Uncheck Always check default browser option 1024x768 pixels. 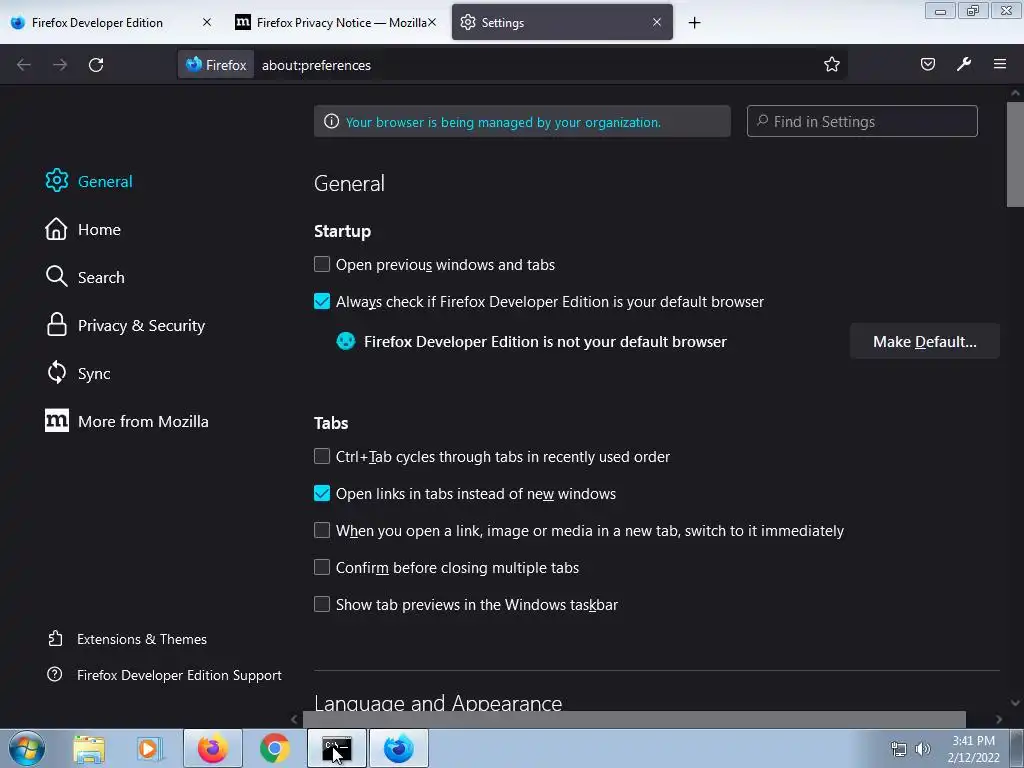(322, 301)
